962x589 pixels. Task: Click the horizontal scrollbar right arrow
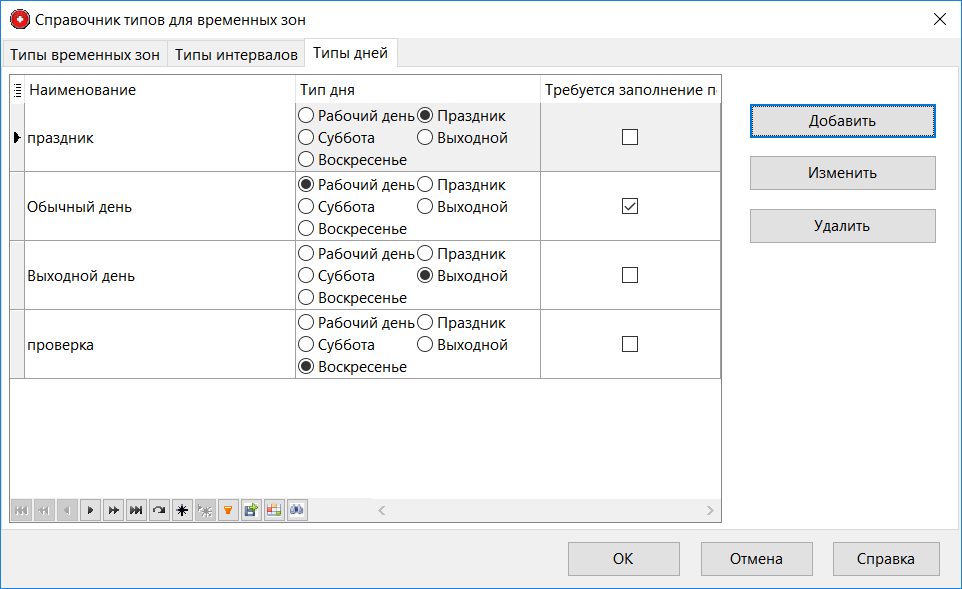710,511
